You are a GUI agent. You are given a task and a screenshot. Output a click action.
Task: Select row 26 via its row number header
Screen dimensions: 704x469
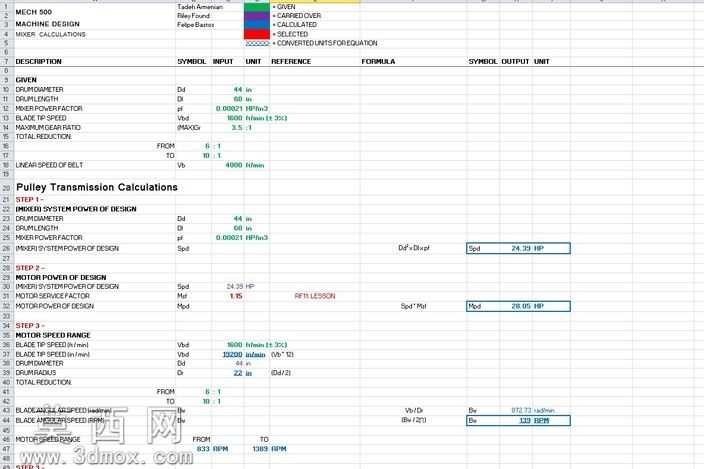pyautogui.click(x=6, y=249)
